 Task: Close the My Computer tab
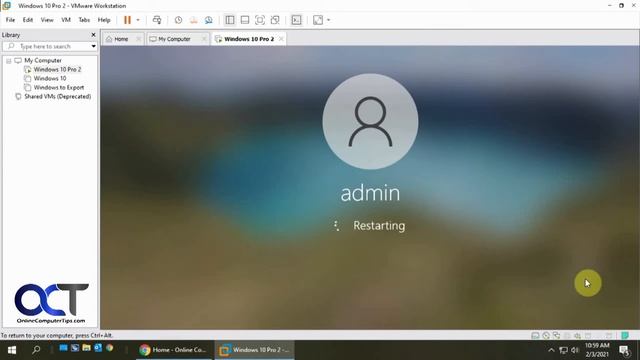(204, 39)
